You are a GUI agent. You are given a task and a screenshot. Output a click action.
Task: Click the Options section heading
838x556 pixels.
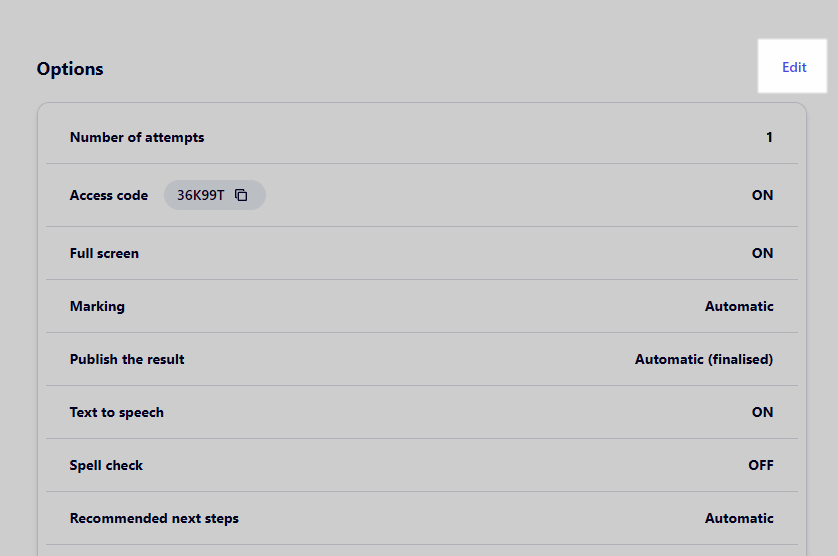pyautogui.click(x=70, y=69)
